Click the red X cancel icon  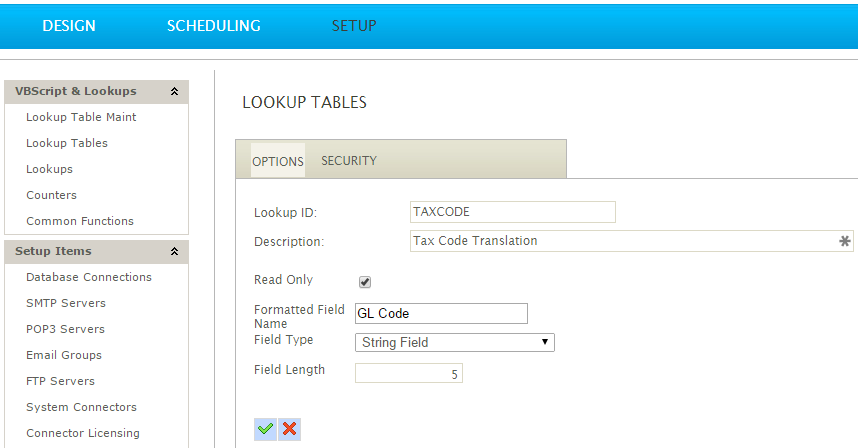pyautogui.click(x=289, y=429)
